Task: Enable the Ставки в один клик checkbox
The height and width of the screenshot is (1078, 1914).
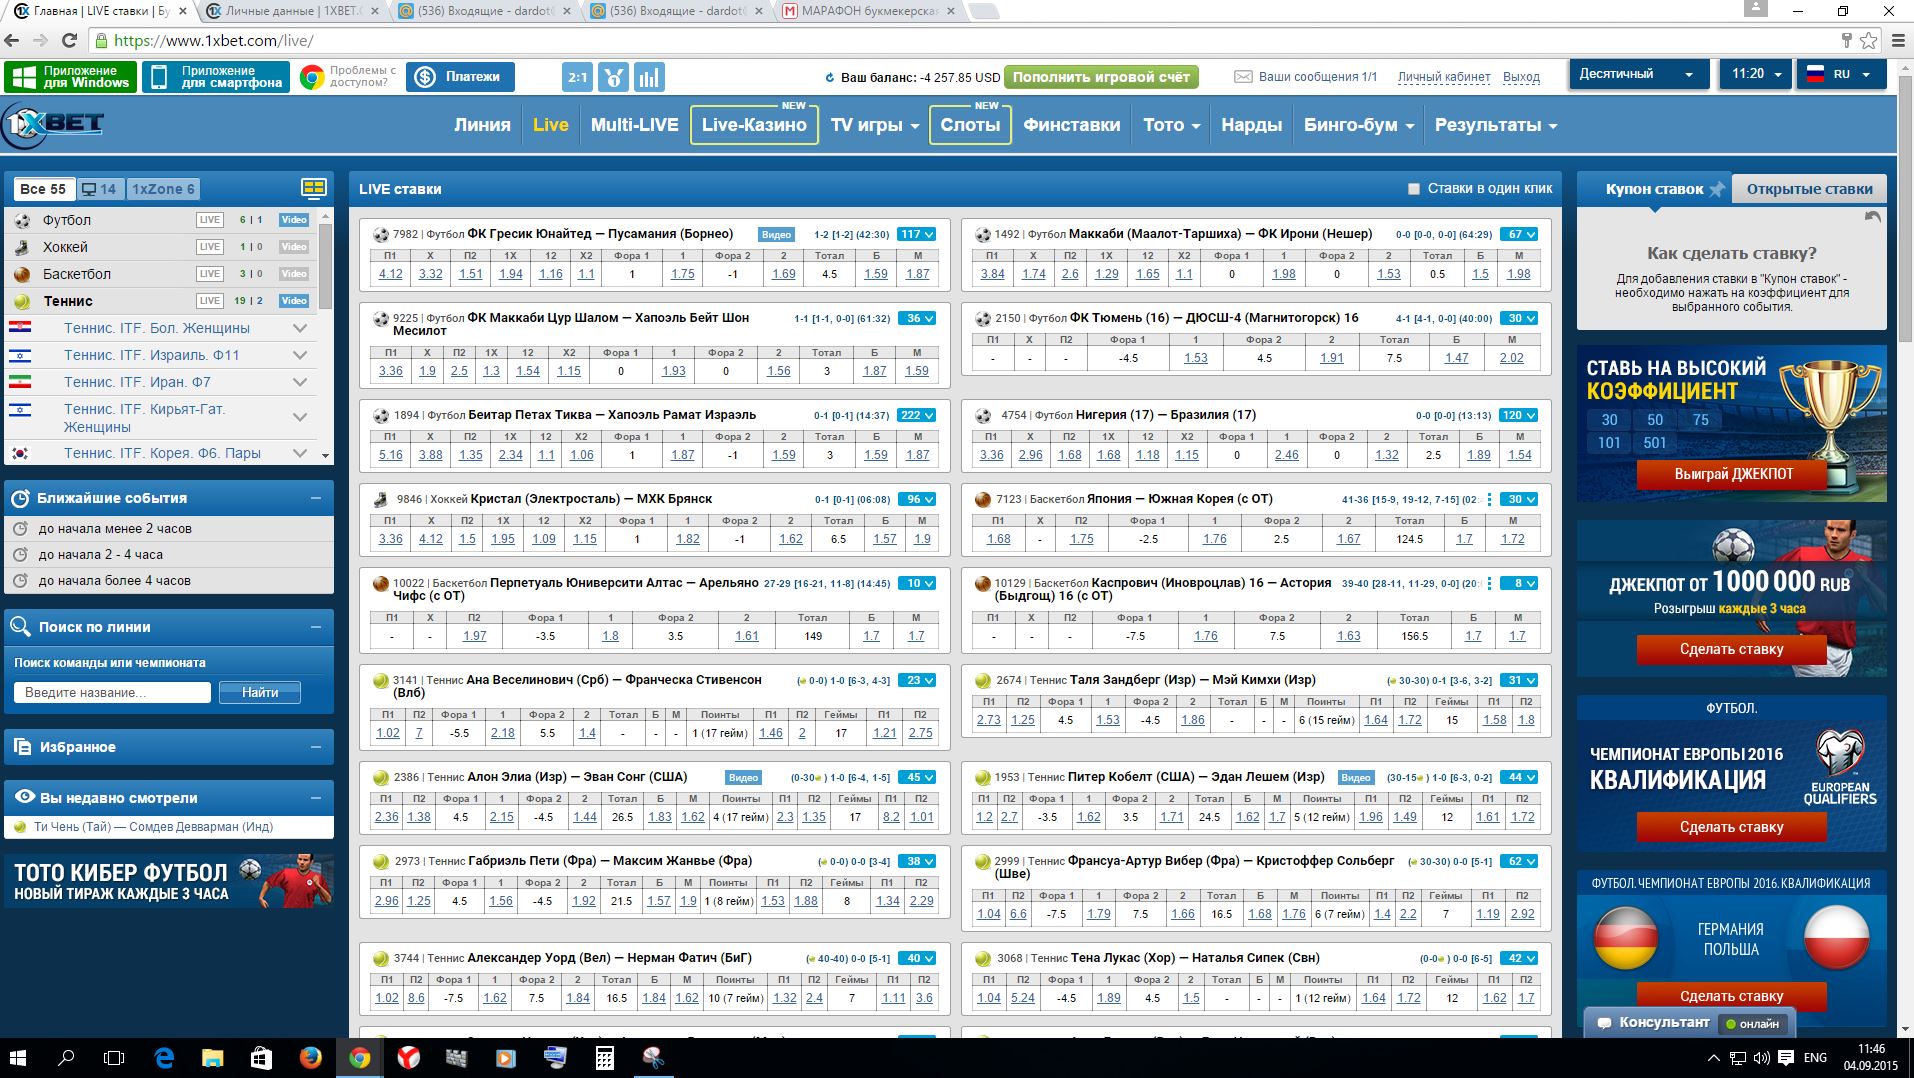Action: 1414,189
